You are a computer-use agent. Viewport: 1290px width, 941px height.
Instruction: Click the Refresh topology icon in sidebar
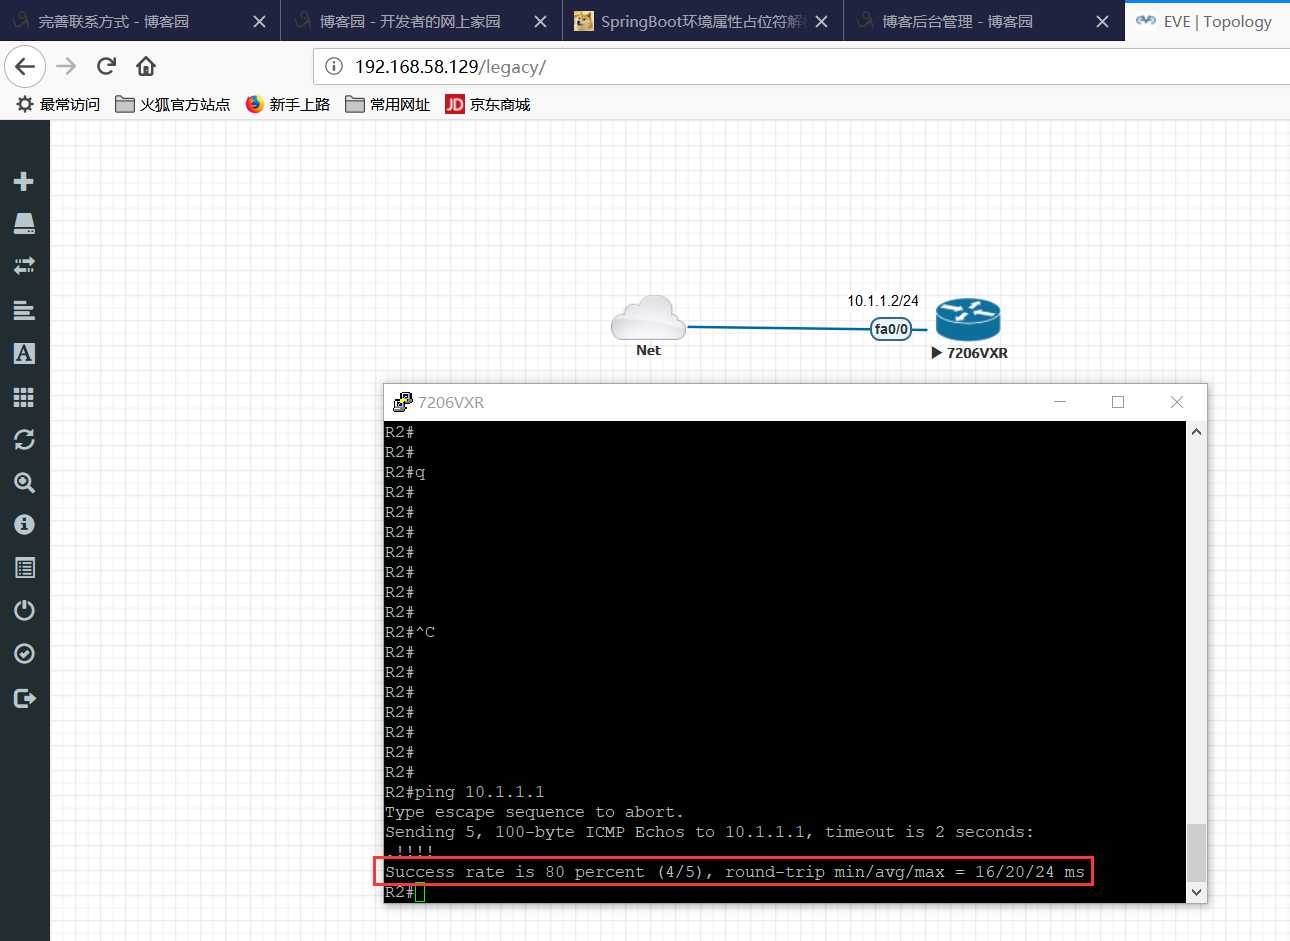point(24,440)
